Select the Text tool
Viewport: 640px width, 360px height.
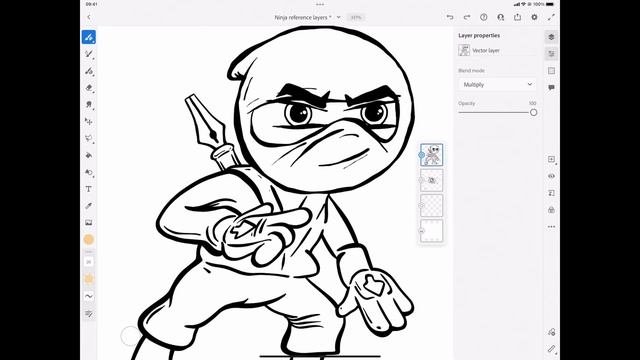pos(89,189)
